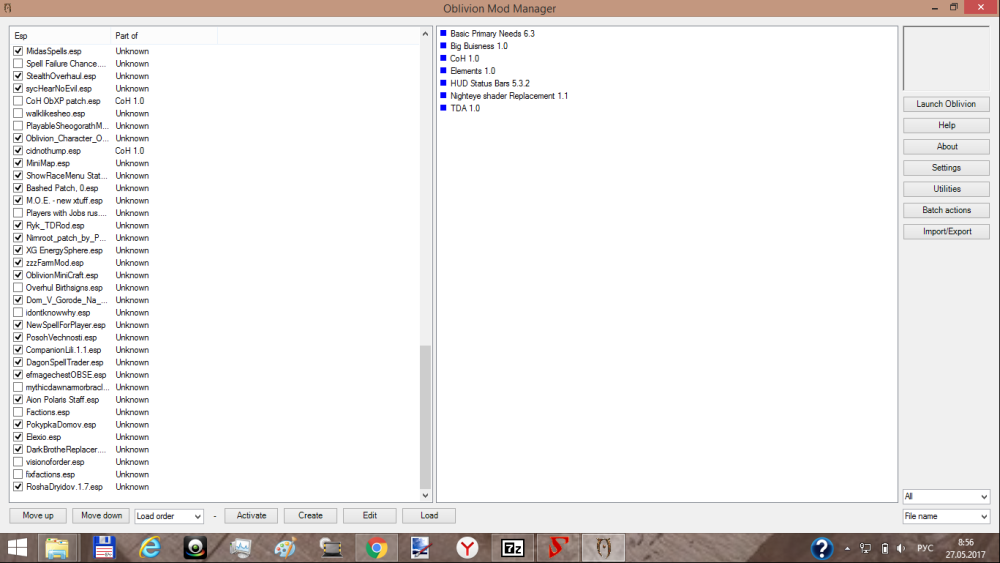Open File name sort dropdown
Image resolution: width=1000 pixels, height=563 pixels.
[946, 516]
